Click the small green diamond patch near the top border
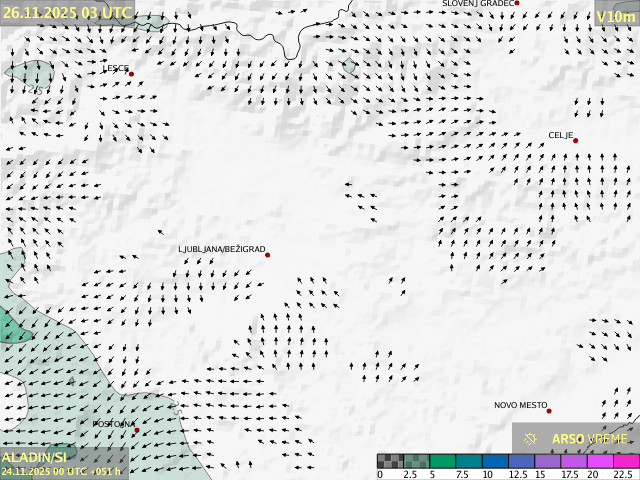The height and width of the screenshot is (480, 640). [x=349, y=66]
